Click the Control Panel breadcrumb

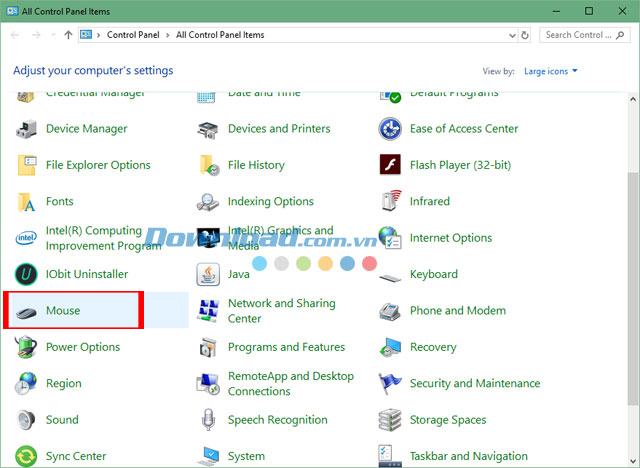133,35
